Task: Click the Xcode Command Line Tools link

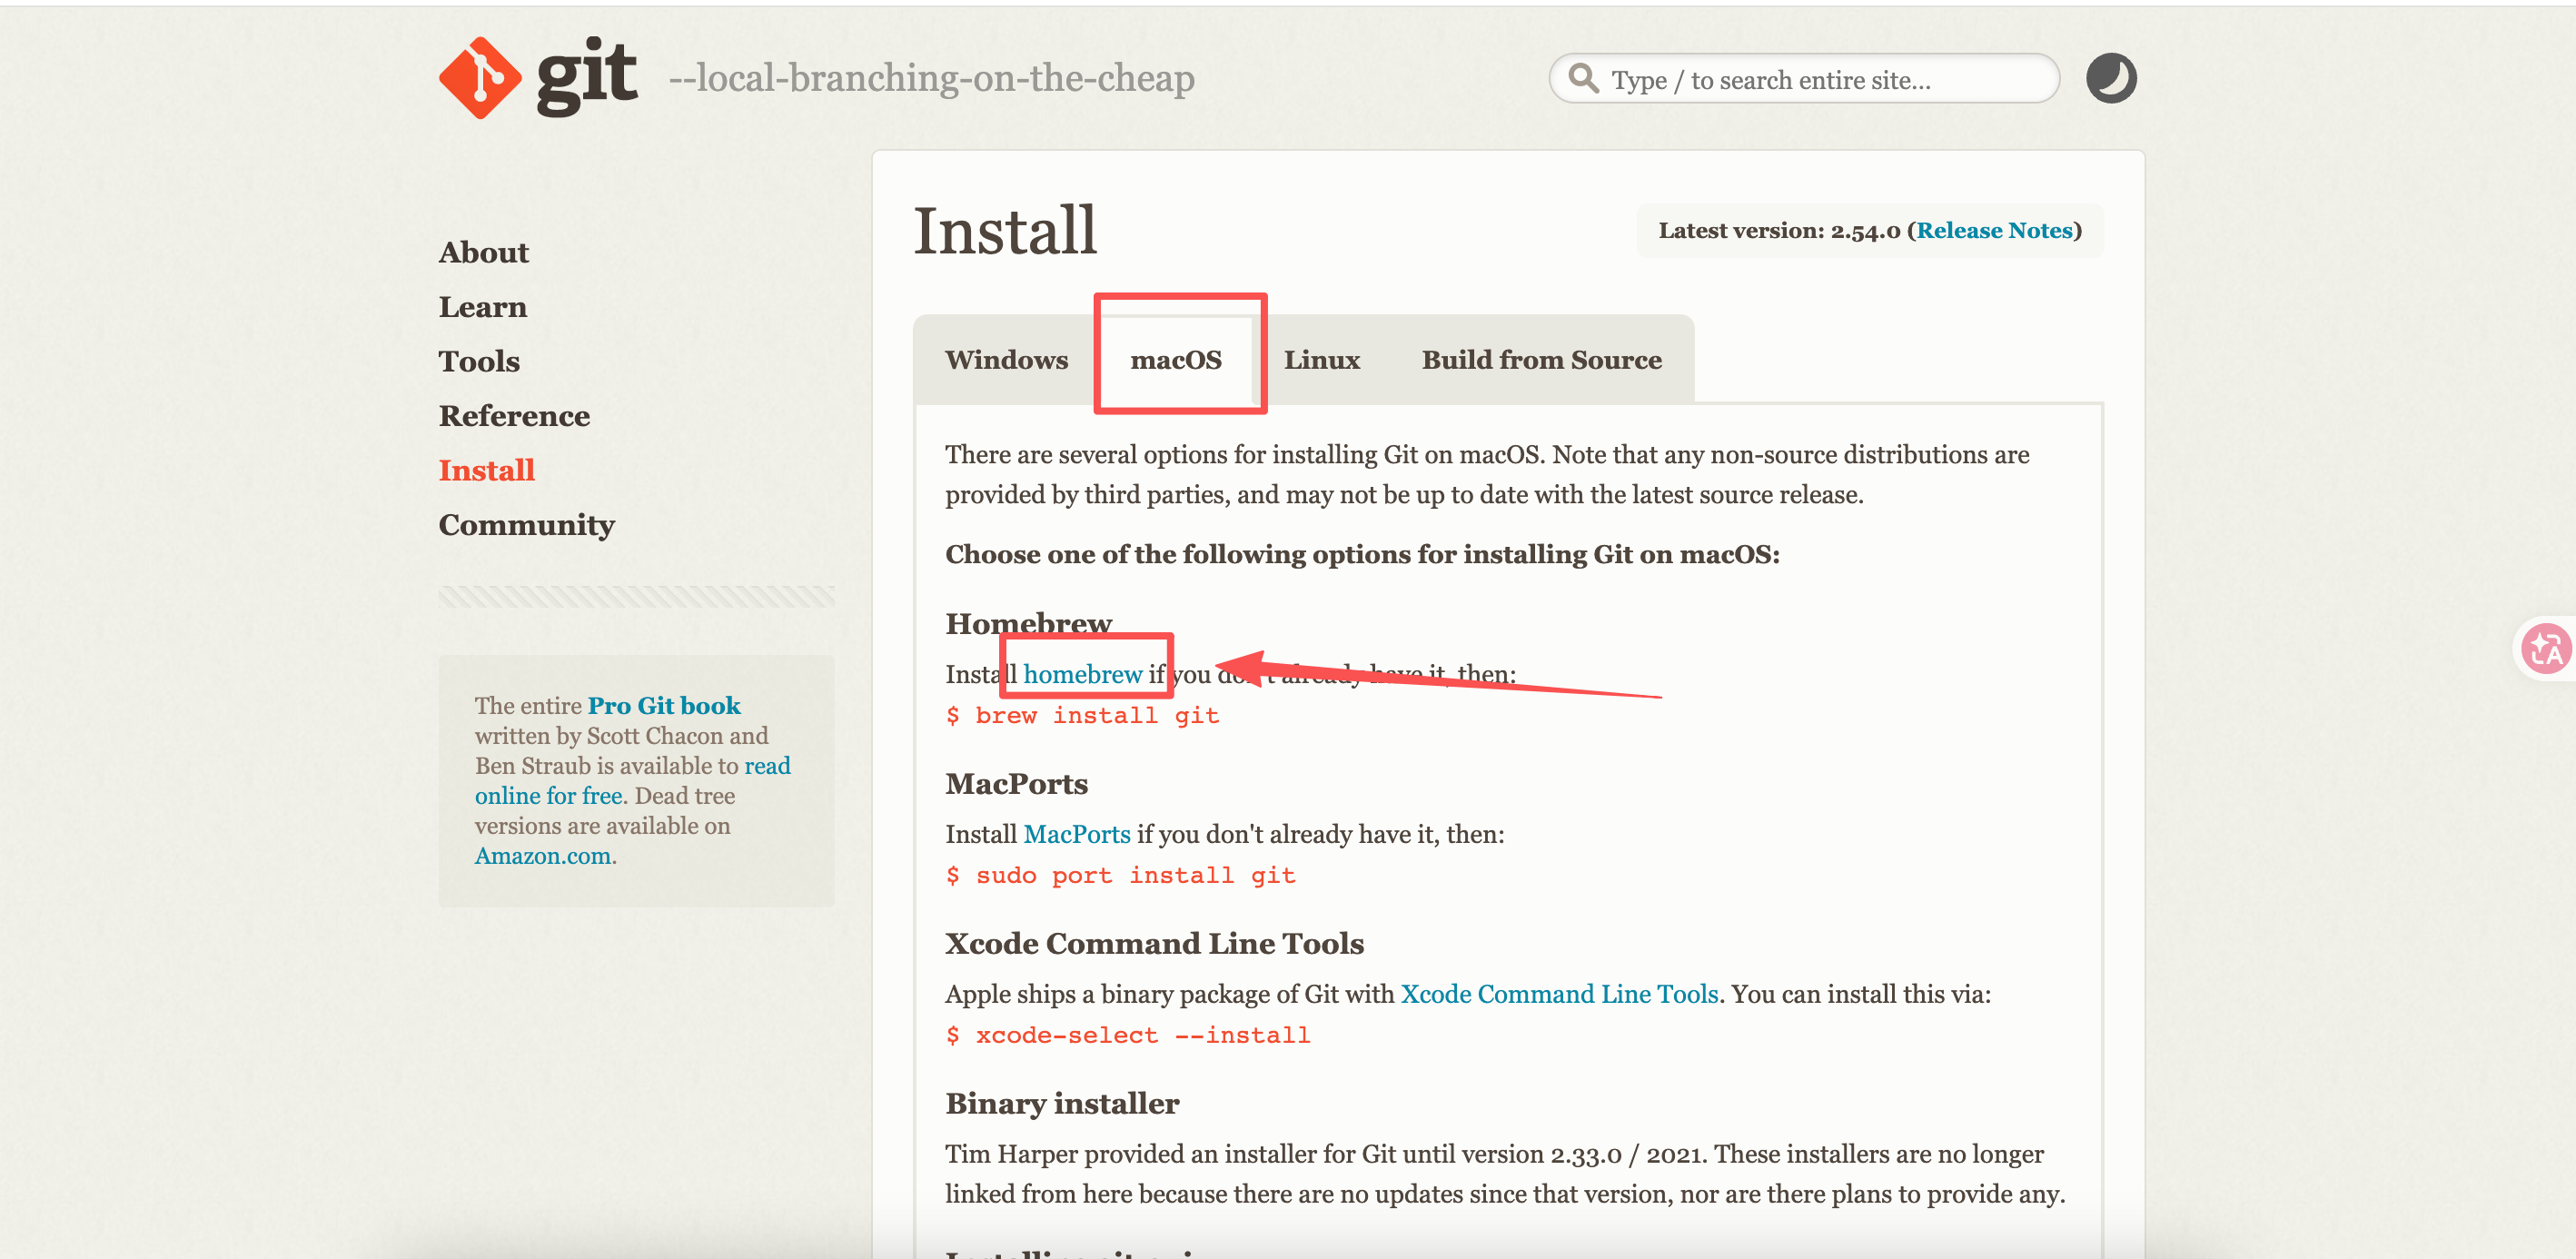Action: 1559,995
